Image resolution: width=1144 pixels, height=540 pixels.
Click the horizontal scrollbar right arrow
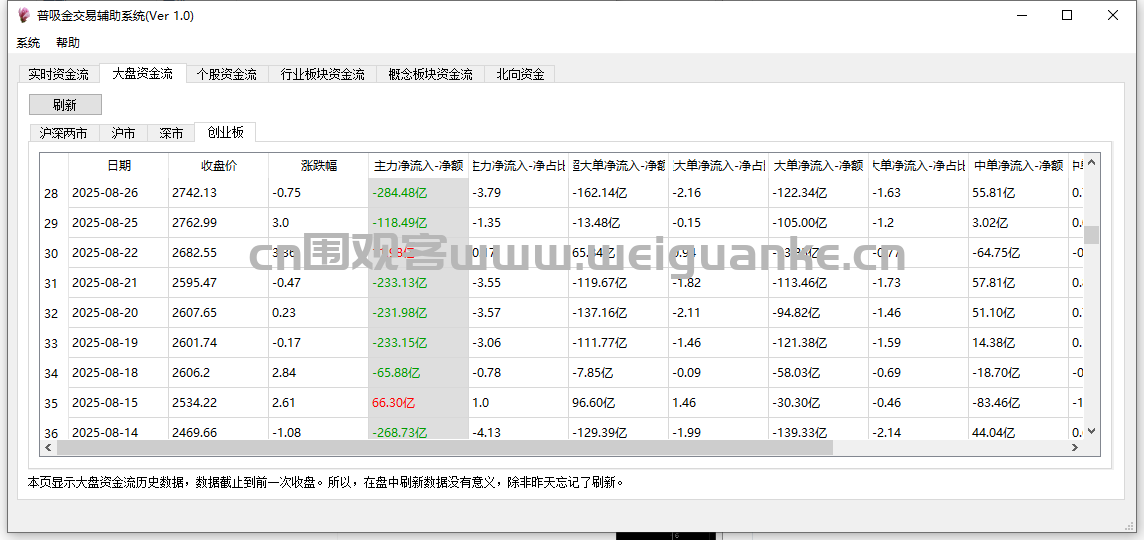[1076, 448]
